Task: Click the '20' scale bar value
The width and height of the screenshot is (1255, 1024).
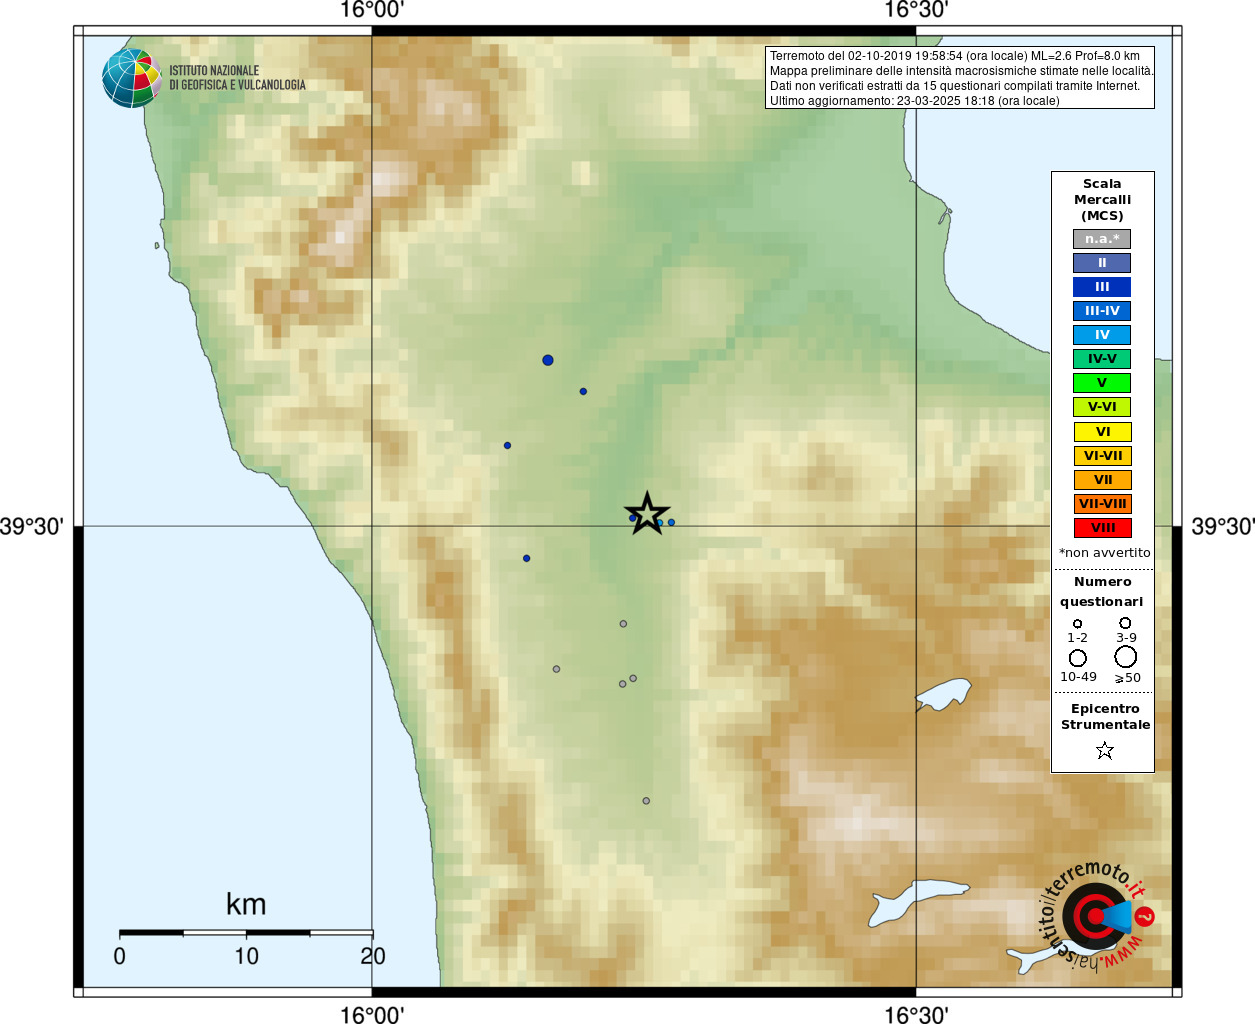Action: click(x=373, y=956)
